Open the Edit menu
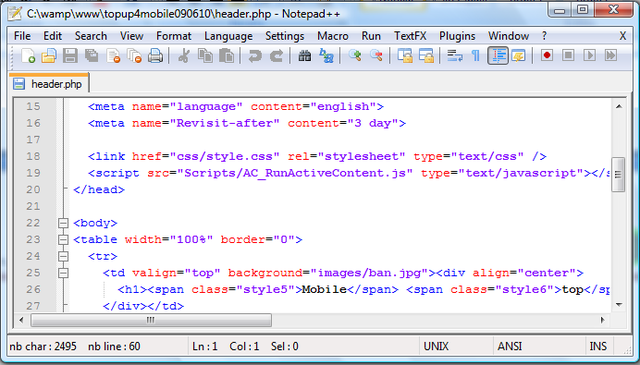 click(x=53, y=36)
